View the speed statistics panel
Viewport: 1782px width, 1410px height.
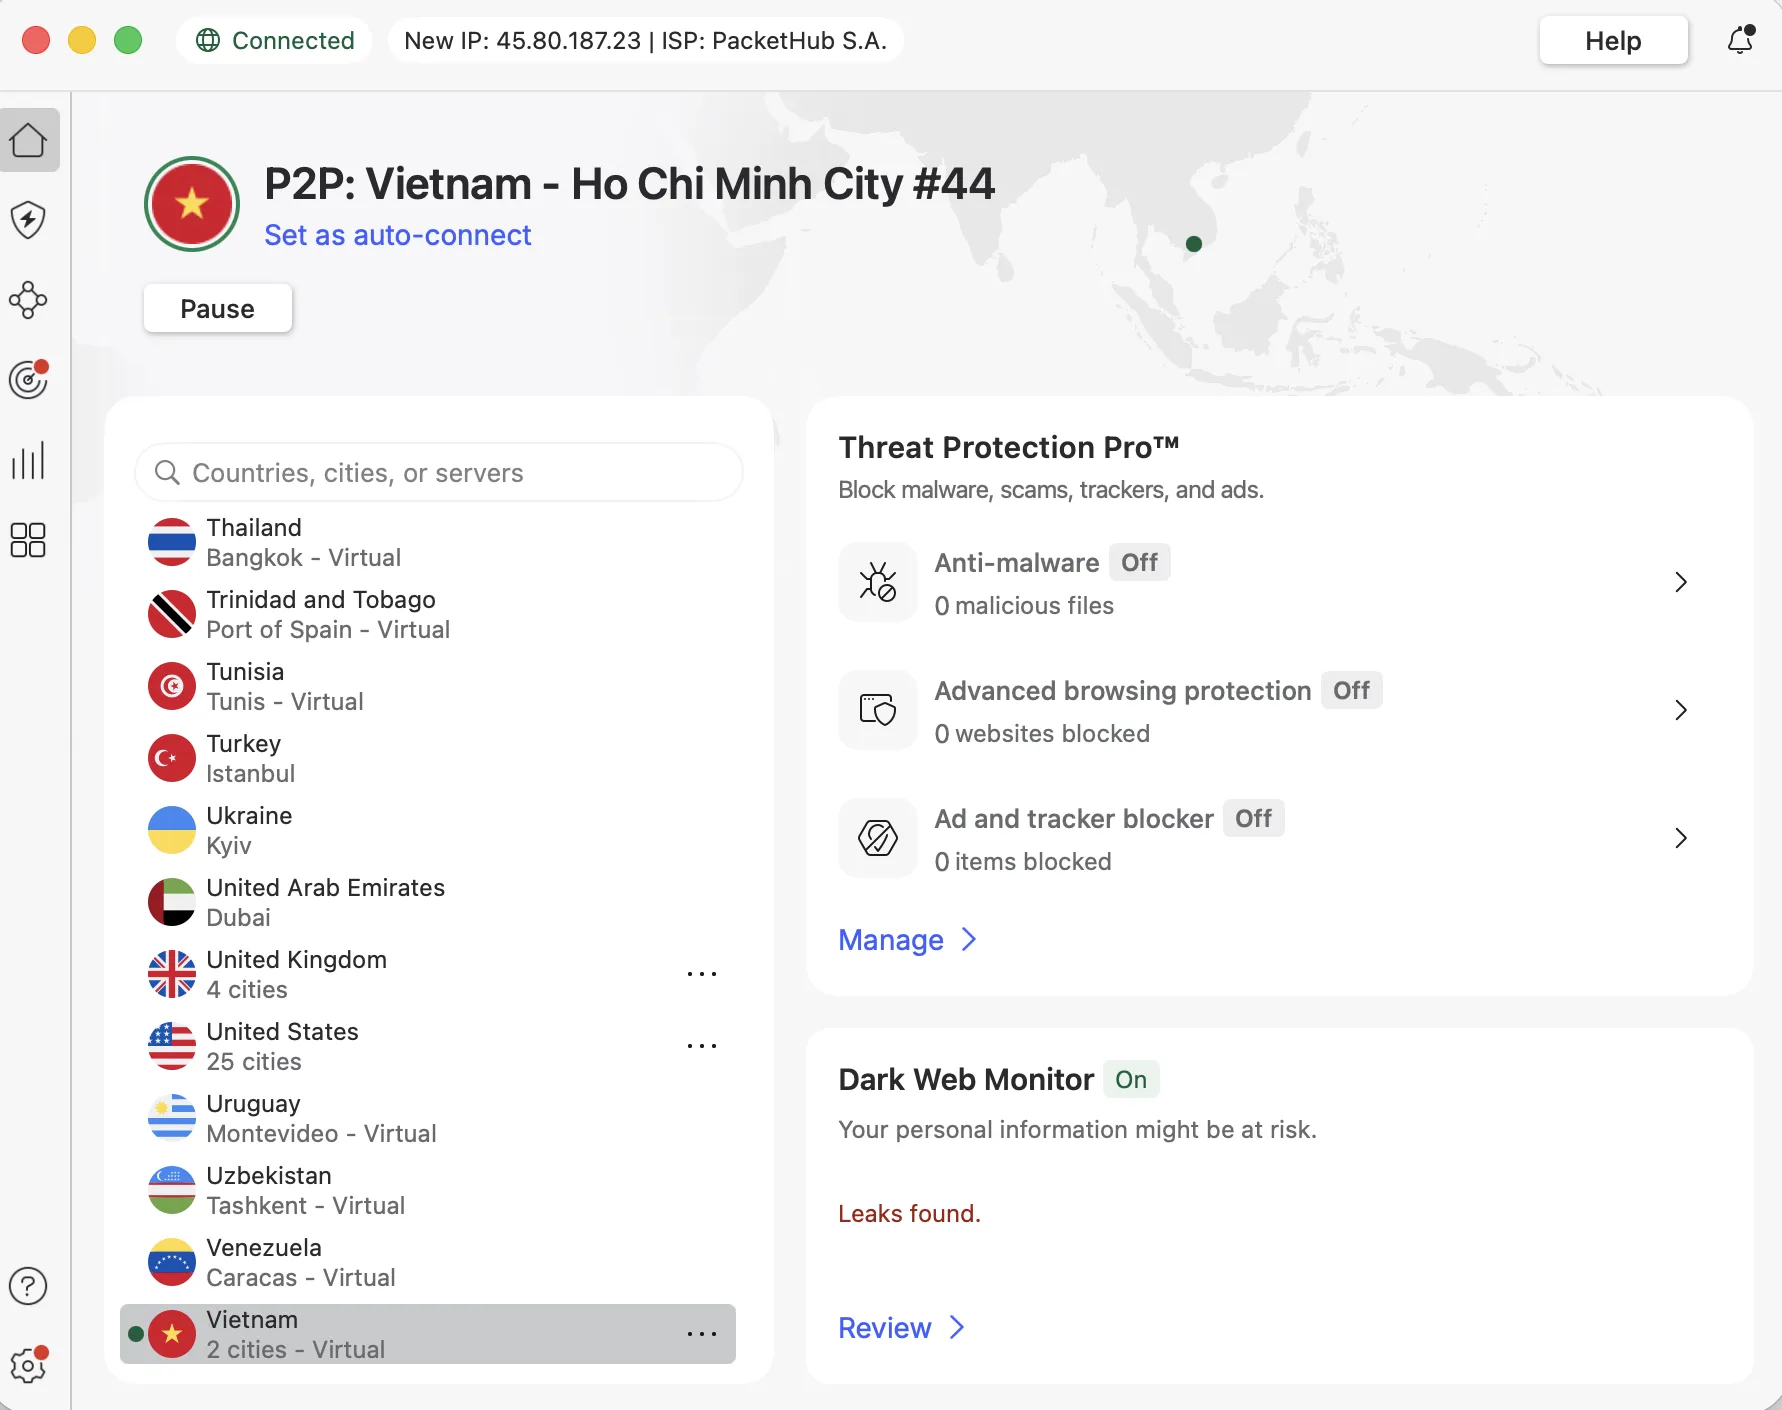pyautogui.click(x=29, y=460)
